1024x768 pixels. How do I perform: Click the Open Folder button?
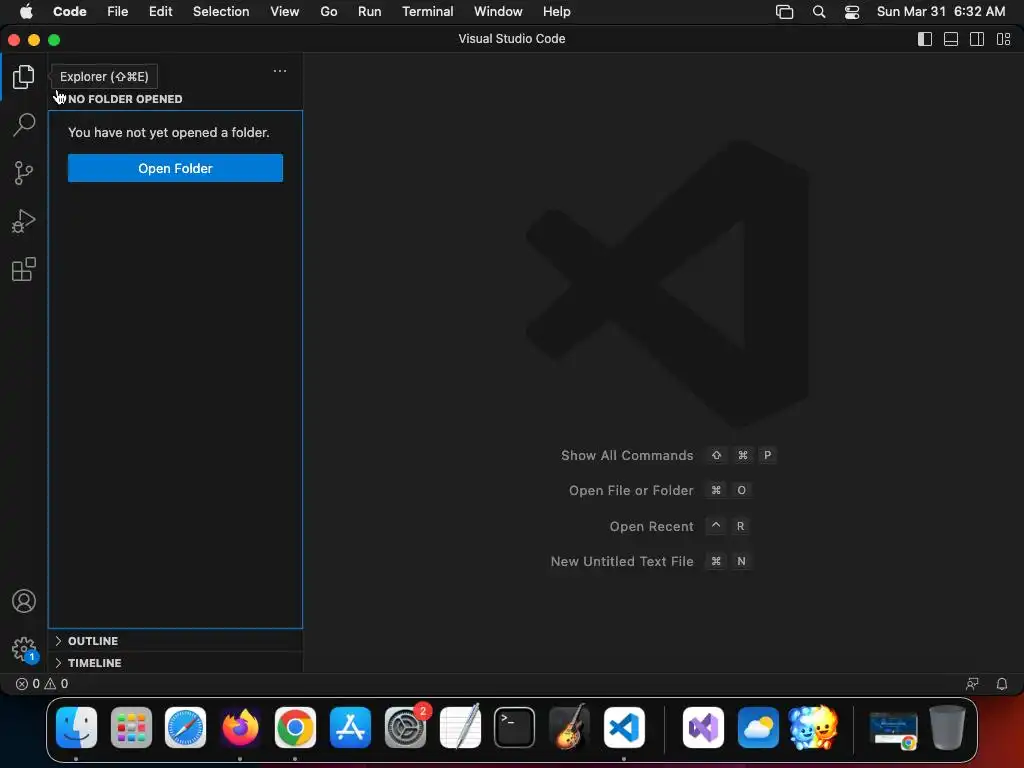(x=175, y=168)
